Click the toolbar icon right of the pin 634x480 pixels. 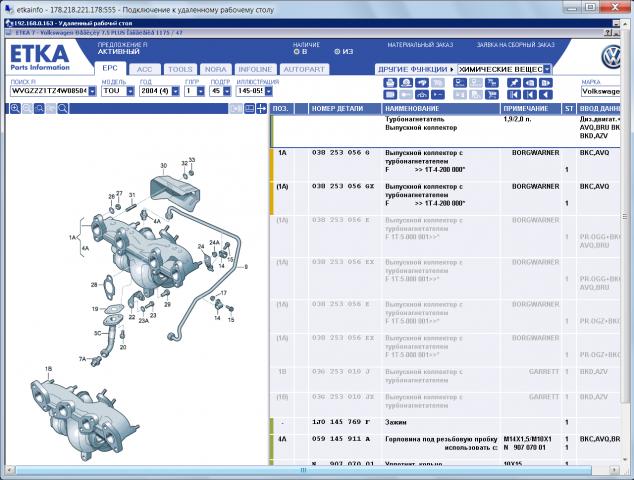click(x=530, y=83)
